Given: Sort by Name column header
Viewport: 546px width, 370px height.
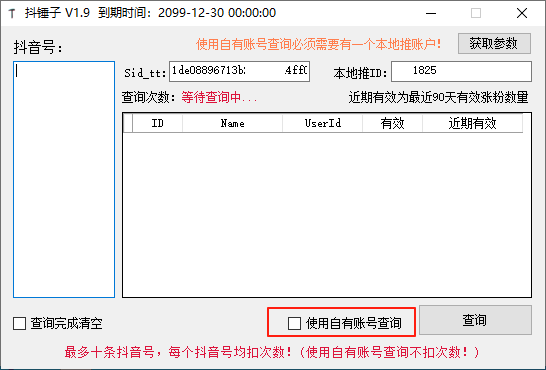Looking at the screenshot, I should [232, 123].
